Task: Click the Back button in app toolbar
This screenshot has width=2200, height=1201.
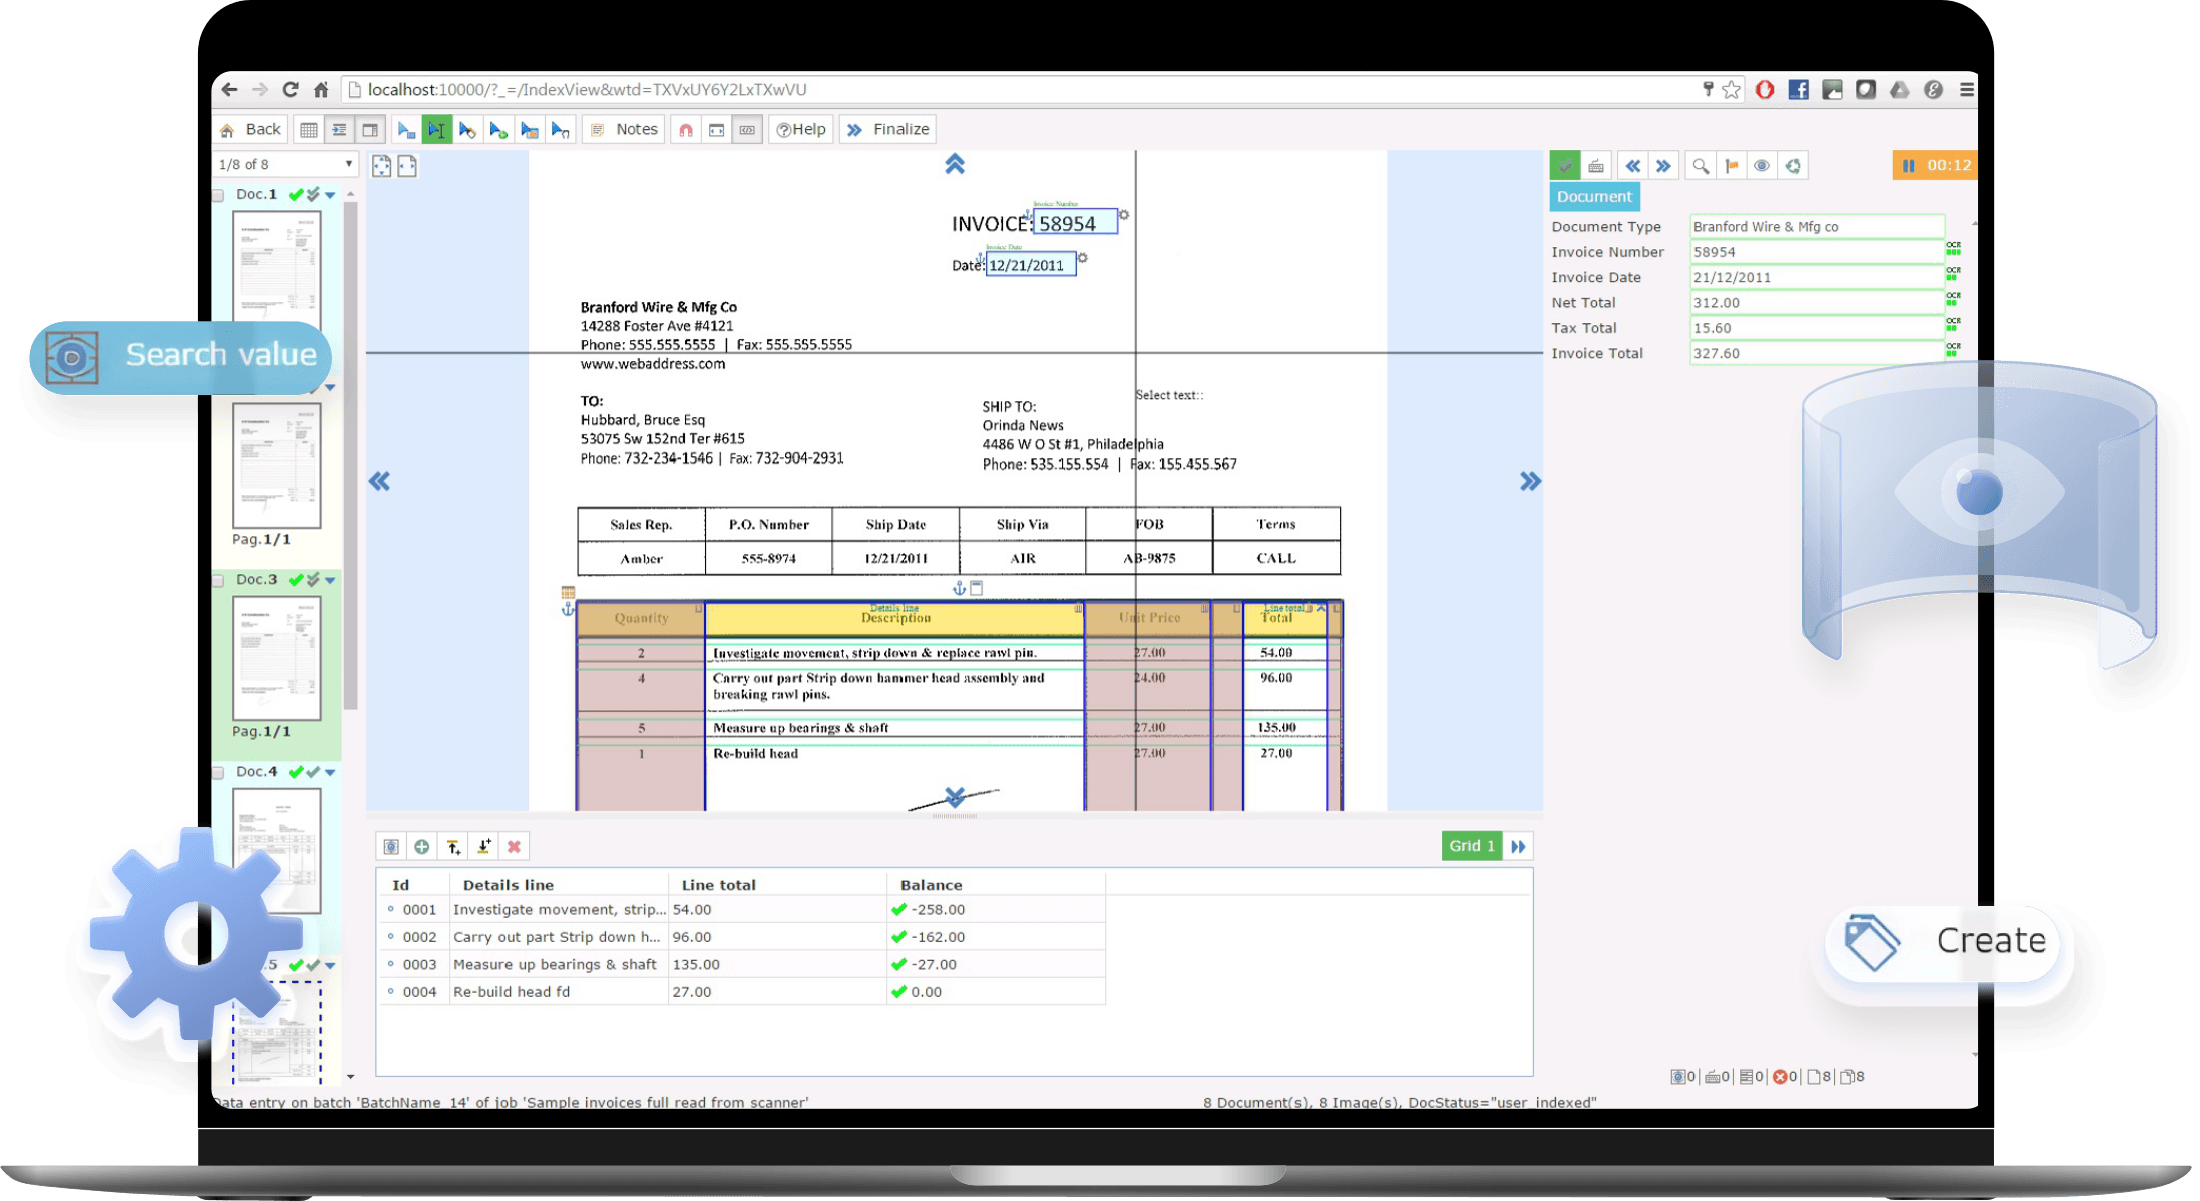Action: click(251, 130)
